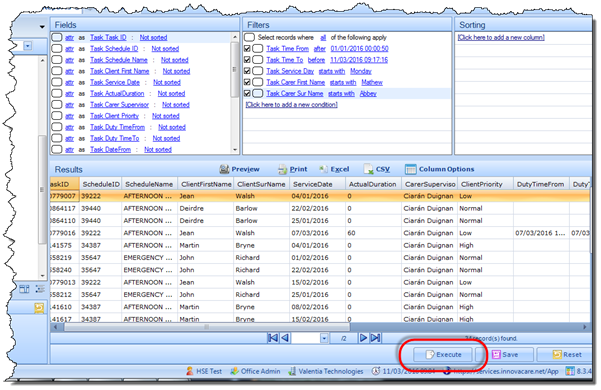This screenshot has width=601, height=390.
Task: Change the sort state 'Not sorted' of Task Task ID
Action: pos(153,37)
